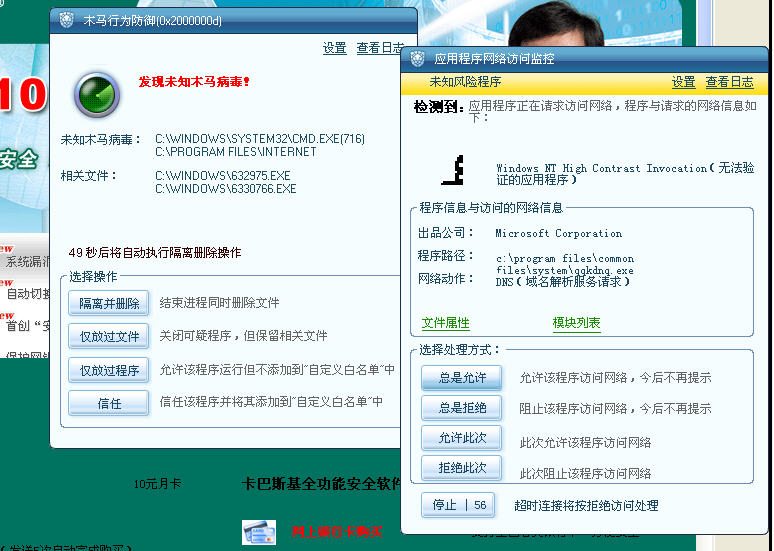Viewport: 774px width, 551px height.
Task: Click the 发现未知木马病毒 warning text
Action: pyautogui.click(x=194, y=82)
